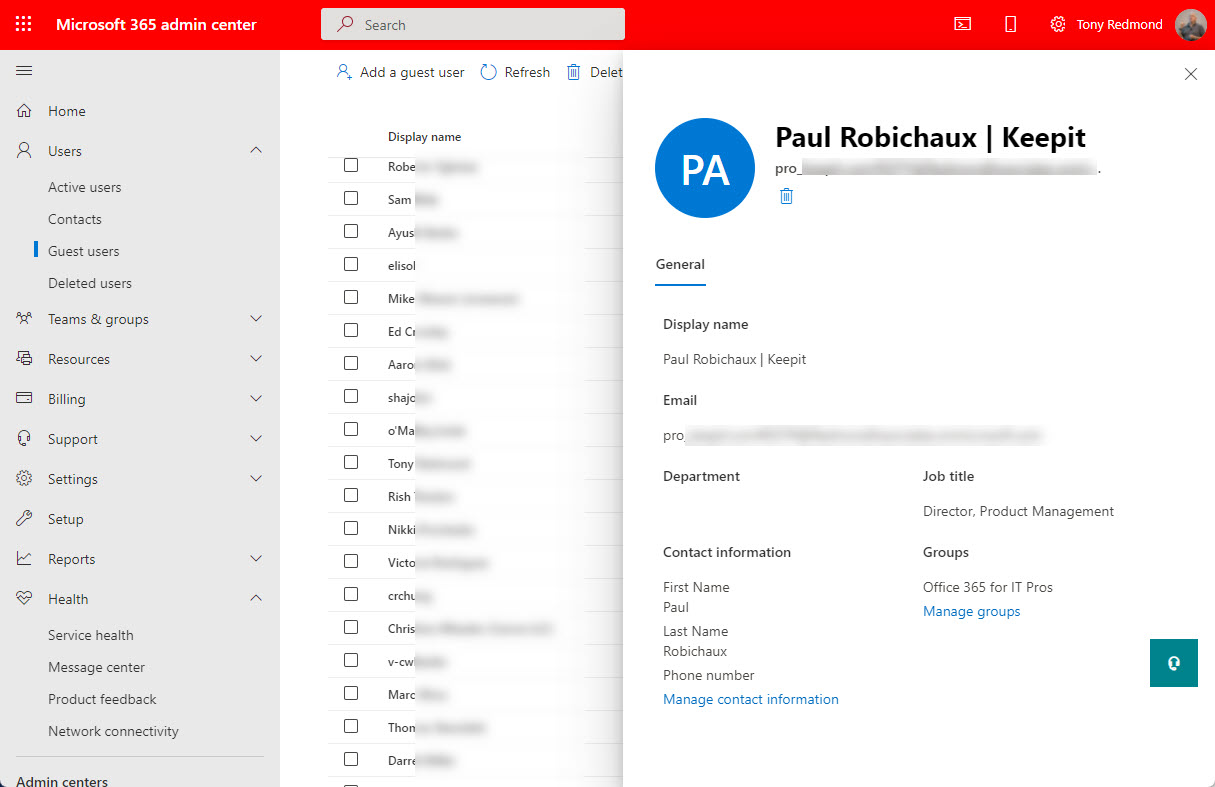Open the settings gear beside Tony Redmond
The image size is (1215, 787).
pos(1057,24)
